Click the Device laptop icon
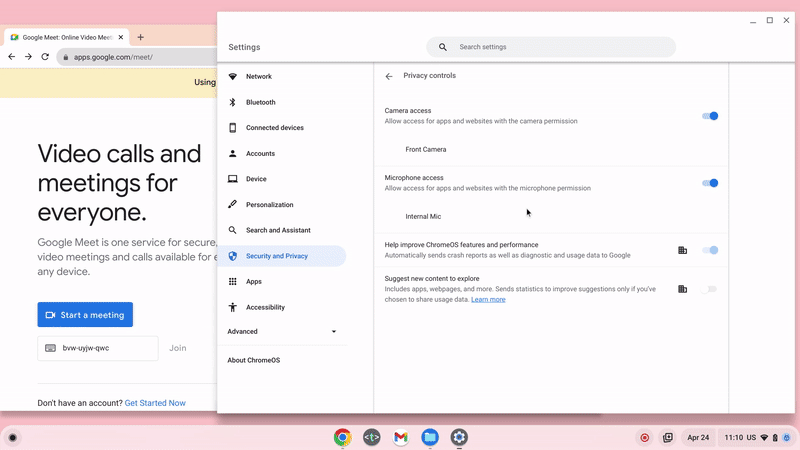Image resolution: width=800 pixels, height=450 pixels. (x=233, y=179)
